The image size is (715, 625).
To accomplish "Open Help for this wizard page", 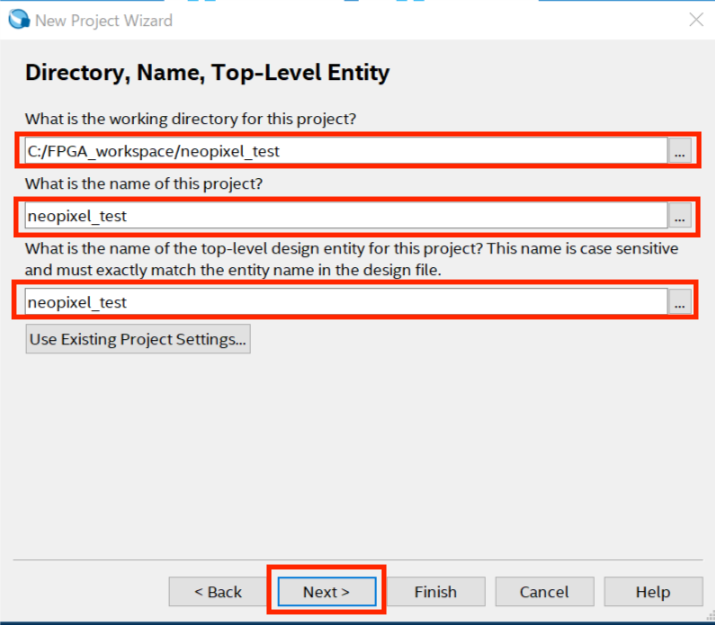I will pyautogui.click(x=652, y=592).
